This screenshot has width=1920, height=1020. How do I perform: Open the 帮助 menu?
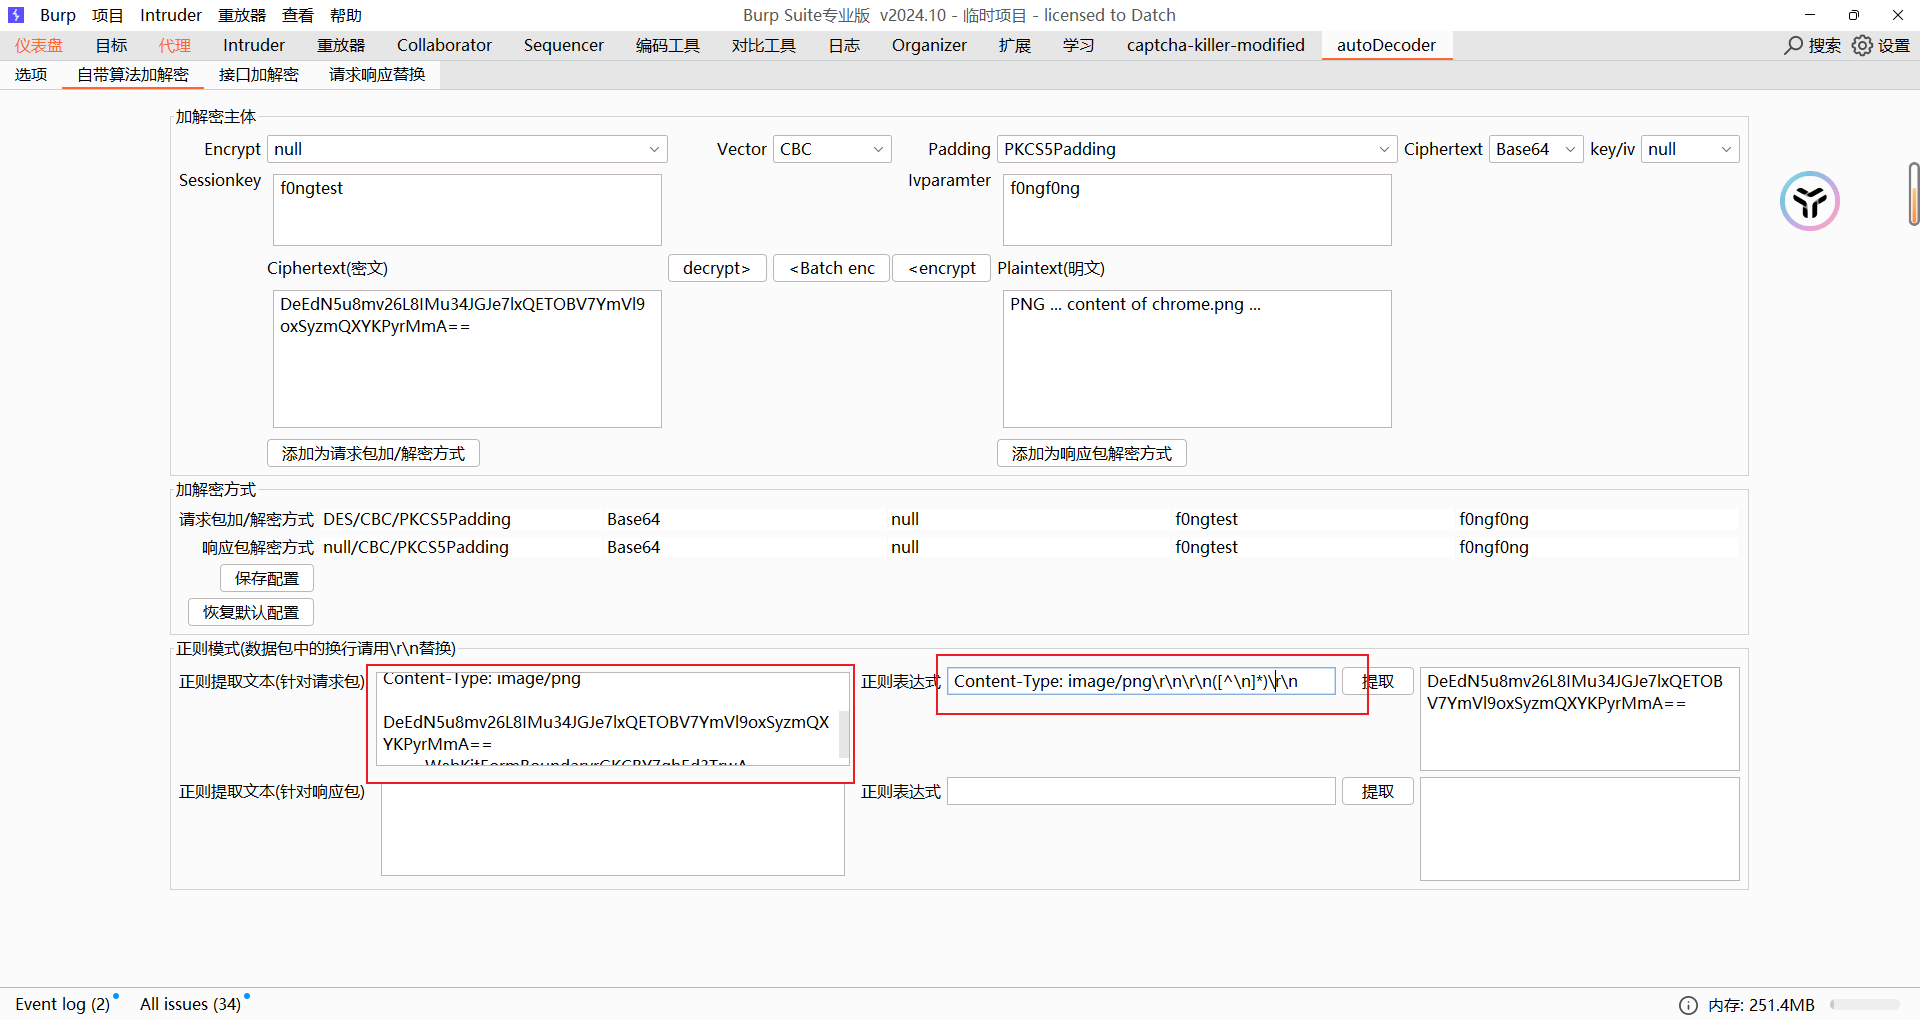coord(346,15)
